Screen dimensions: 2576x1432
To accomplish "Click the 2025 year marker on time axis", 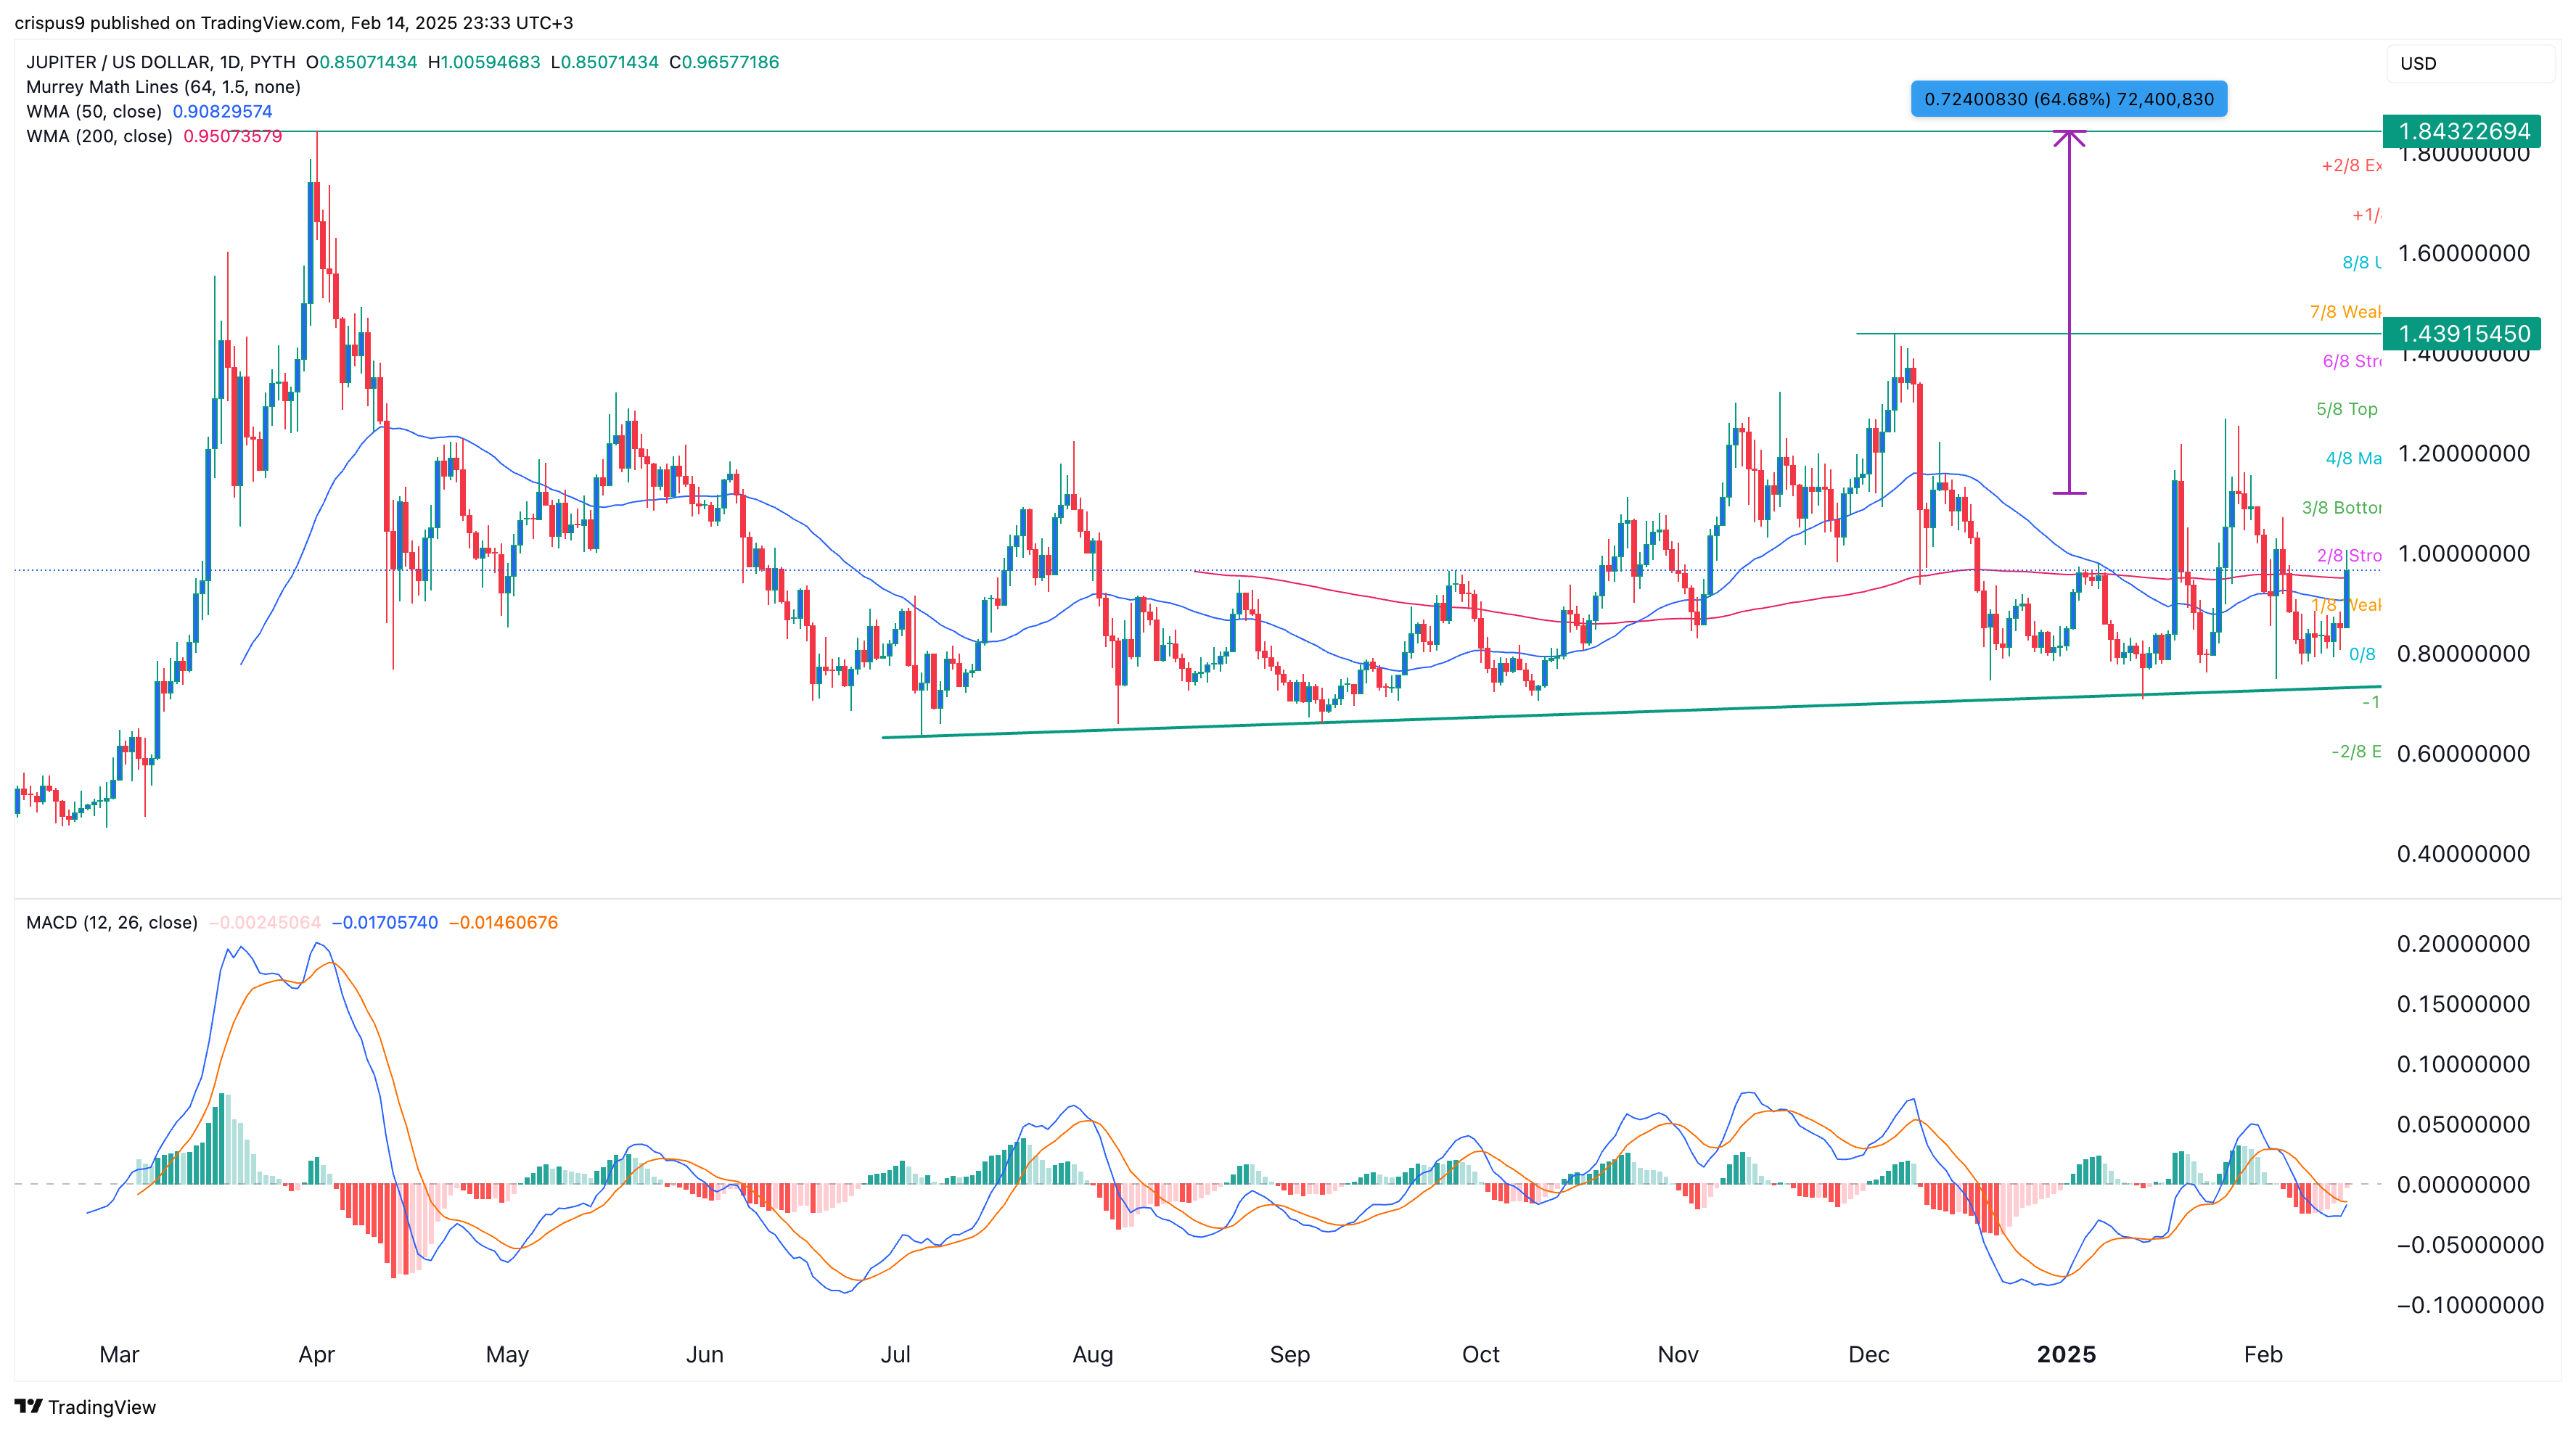I will pos(2066,1354).
